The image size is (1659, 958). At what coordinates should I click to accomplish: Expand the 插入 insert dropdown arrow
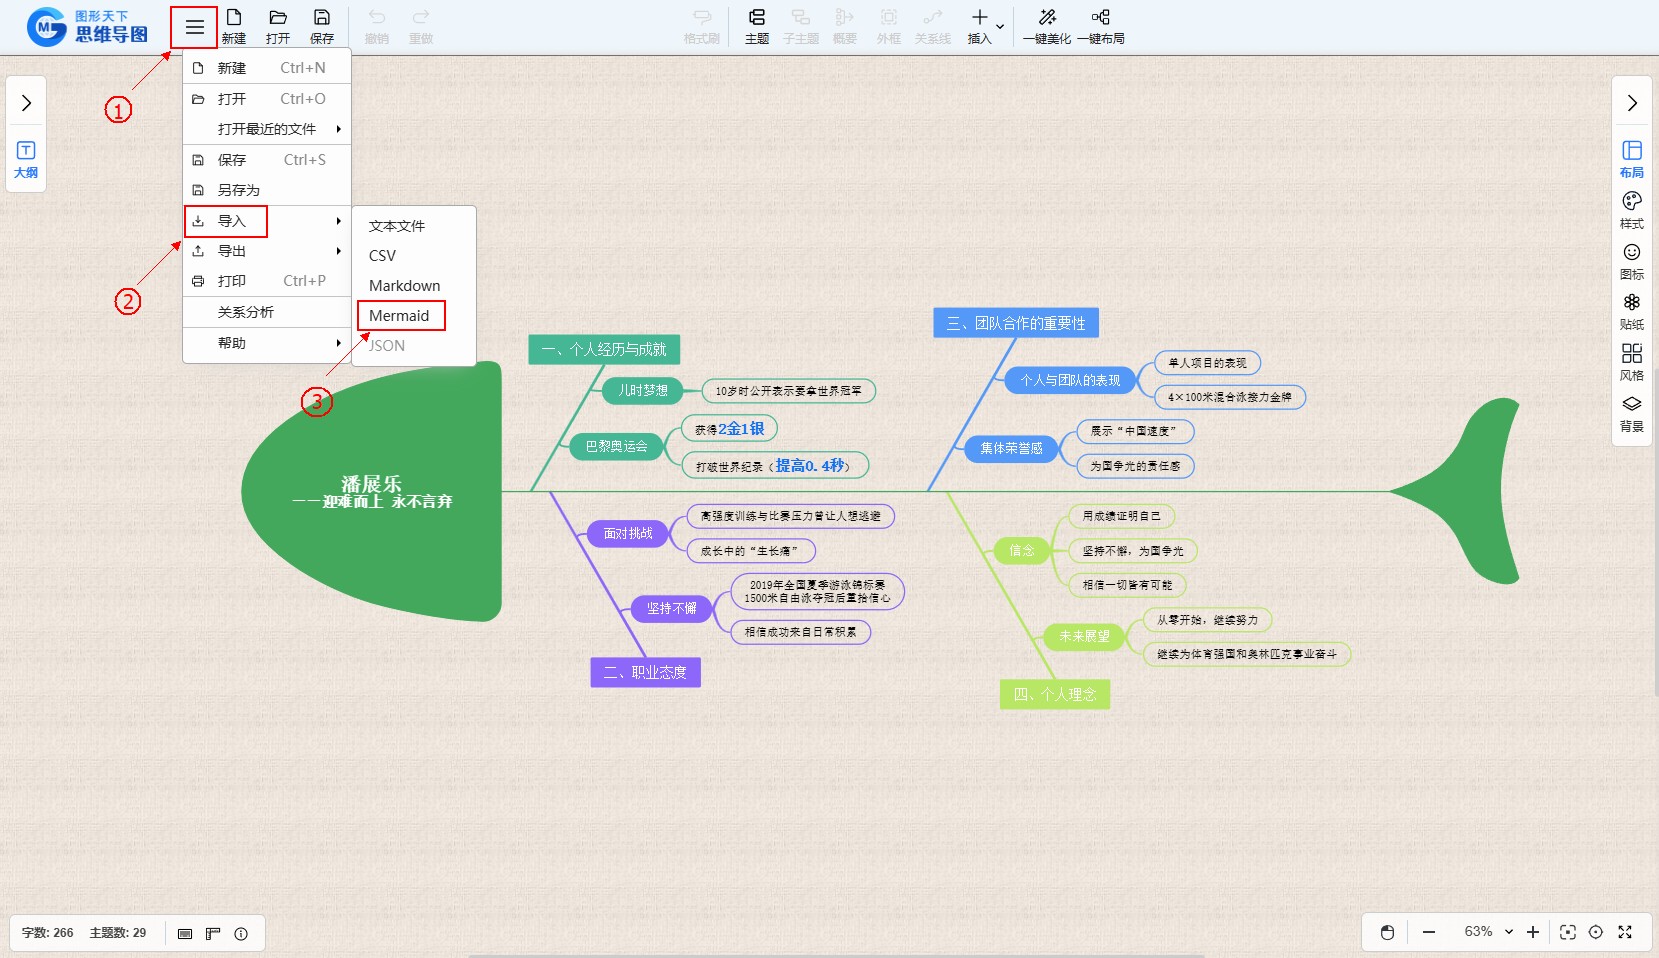pyautogui.click(x=1000, y=27)
